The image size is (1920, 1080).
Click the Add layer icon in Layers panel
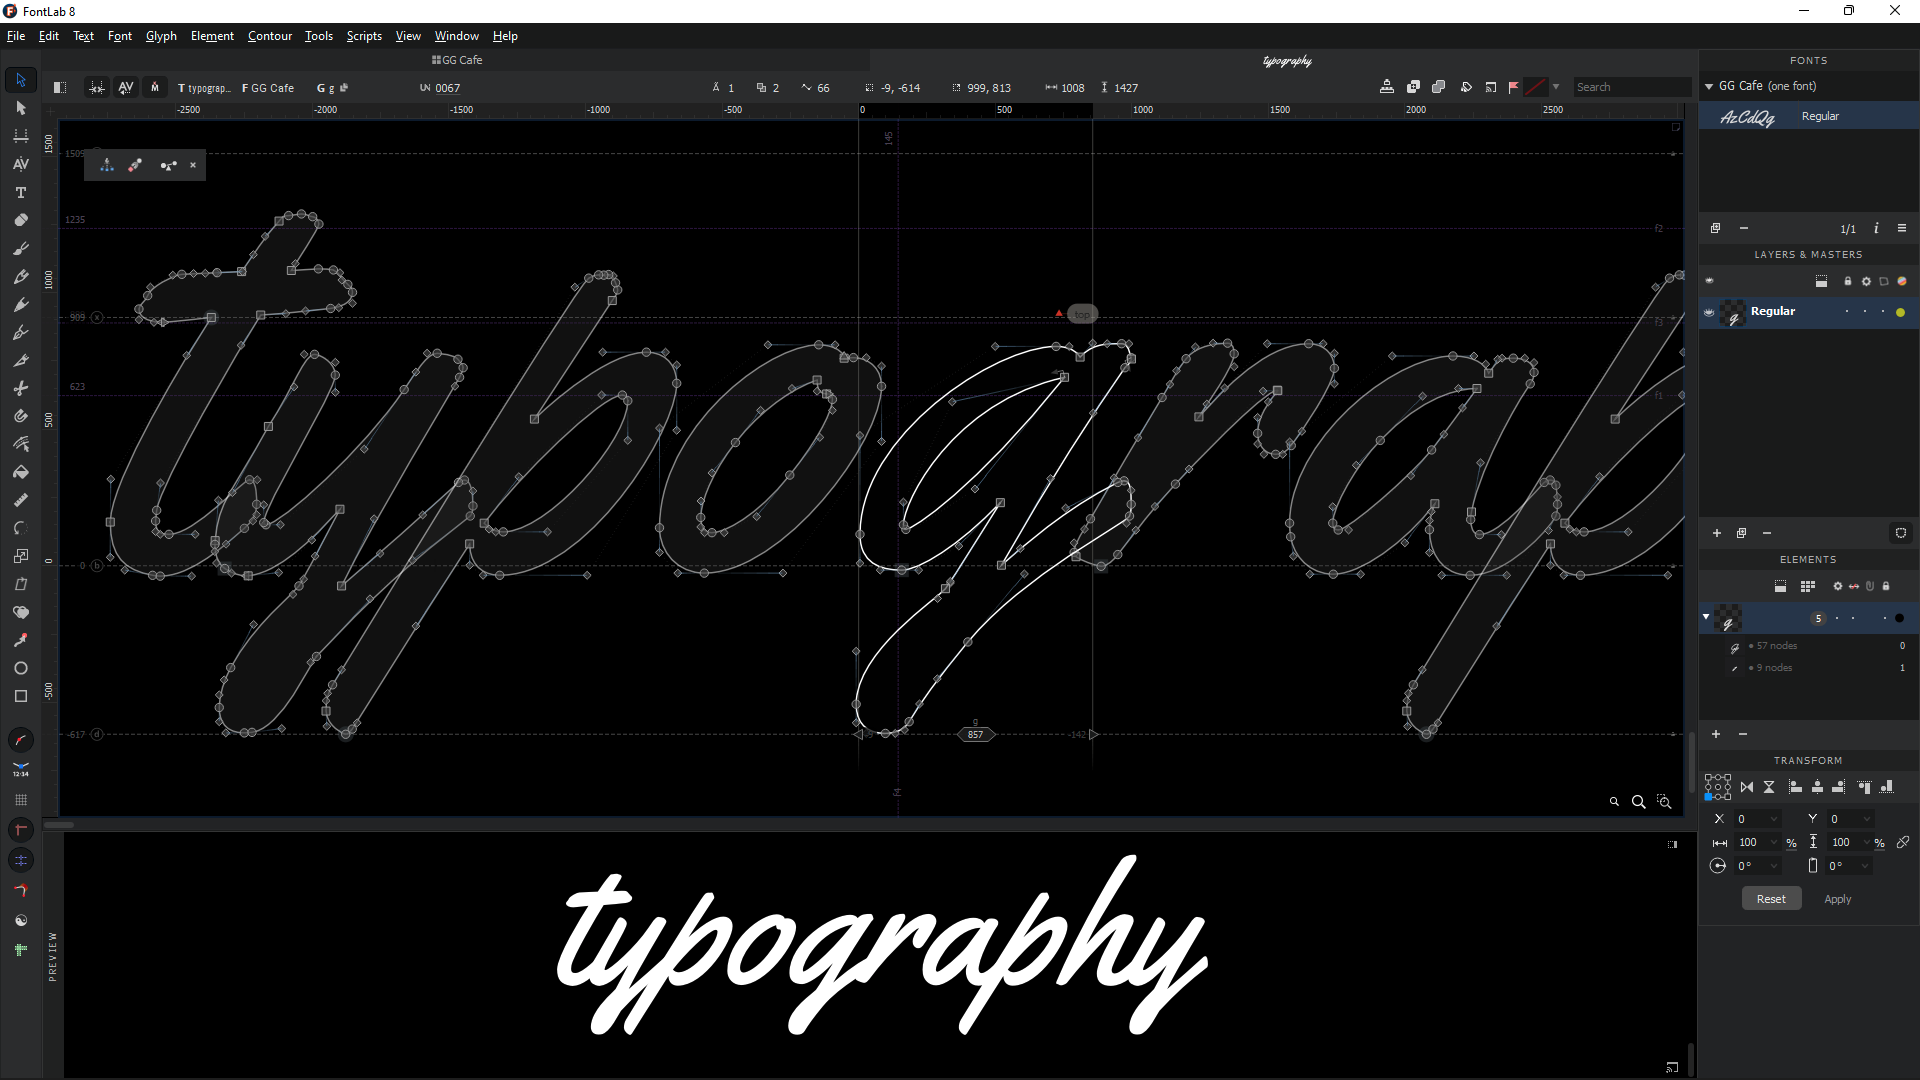click(1716, 533)
